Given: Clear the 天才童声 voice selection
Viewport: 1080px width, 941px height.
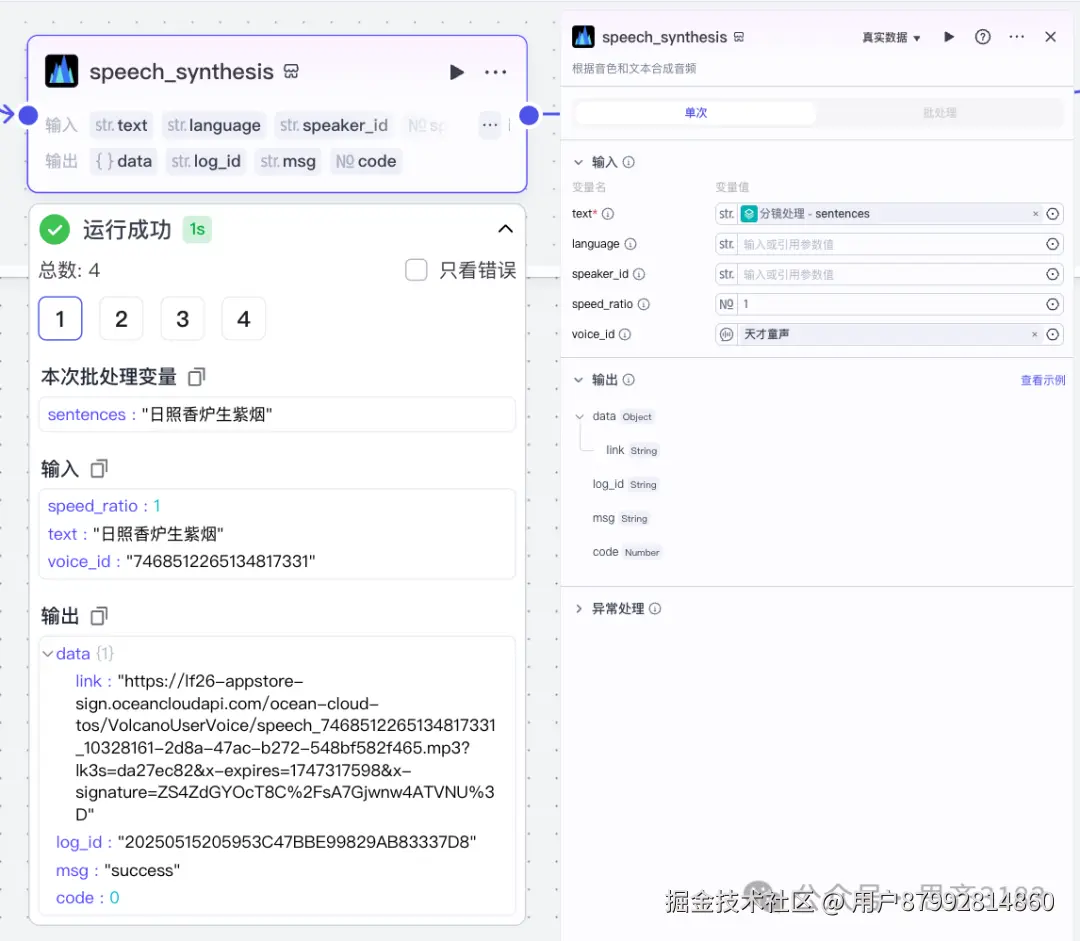Looking at the screenshot, I should point(1034,334).
